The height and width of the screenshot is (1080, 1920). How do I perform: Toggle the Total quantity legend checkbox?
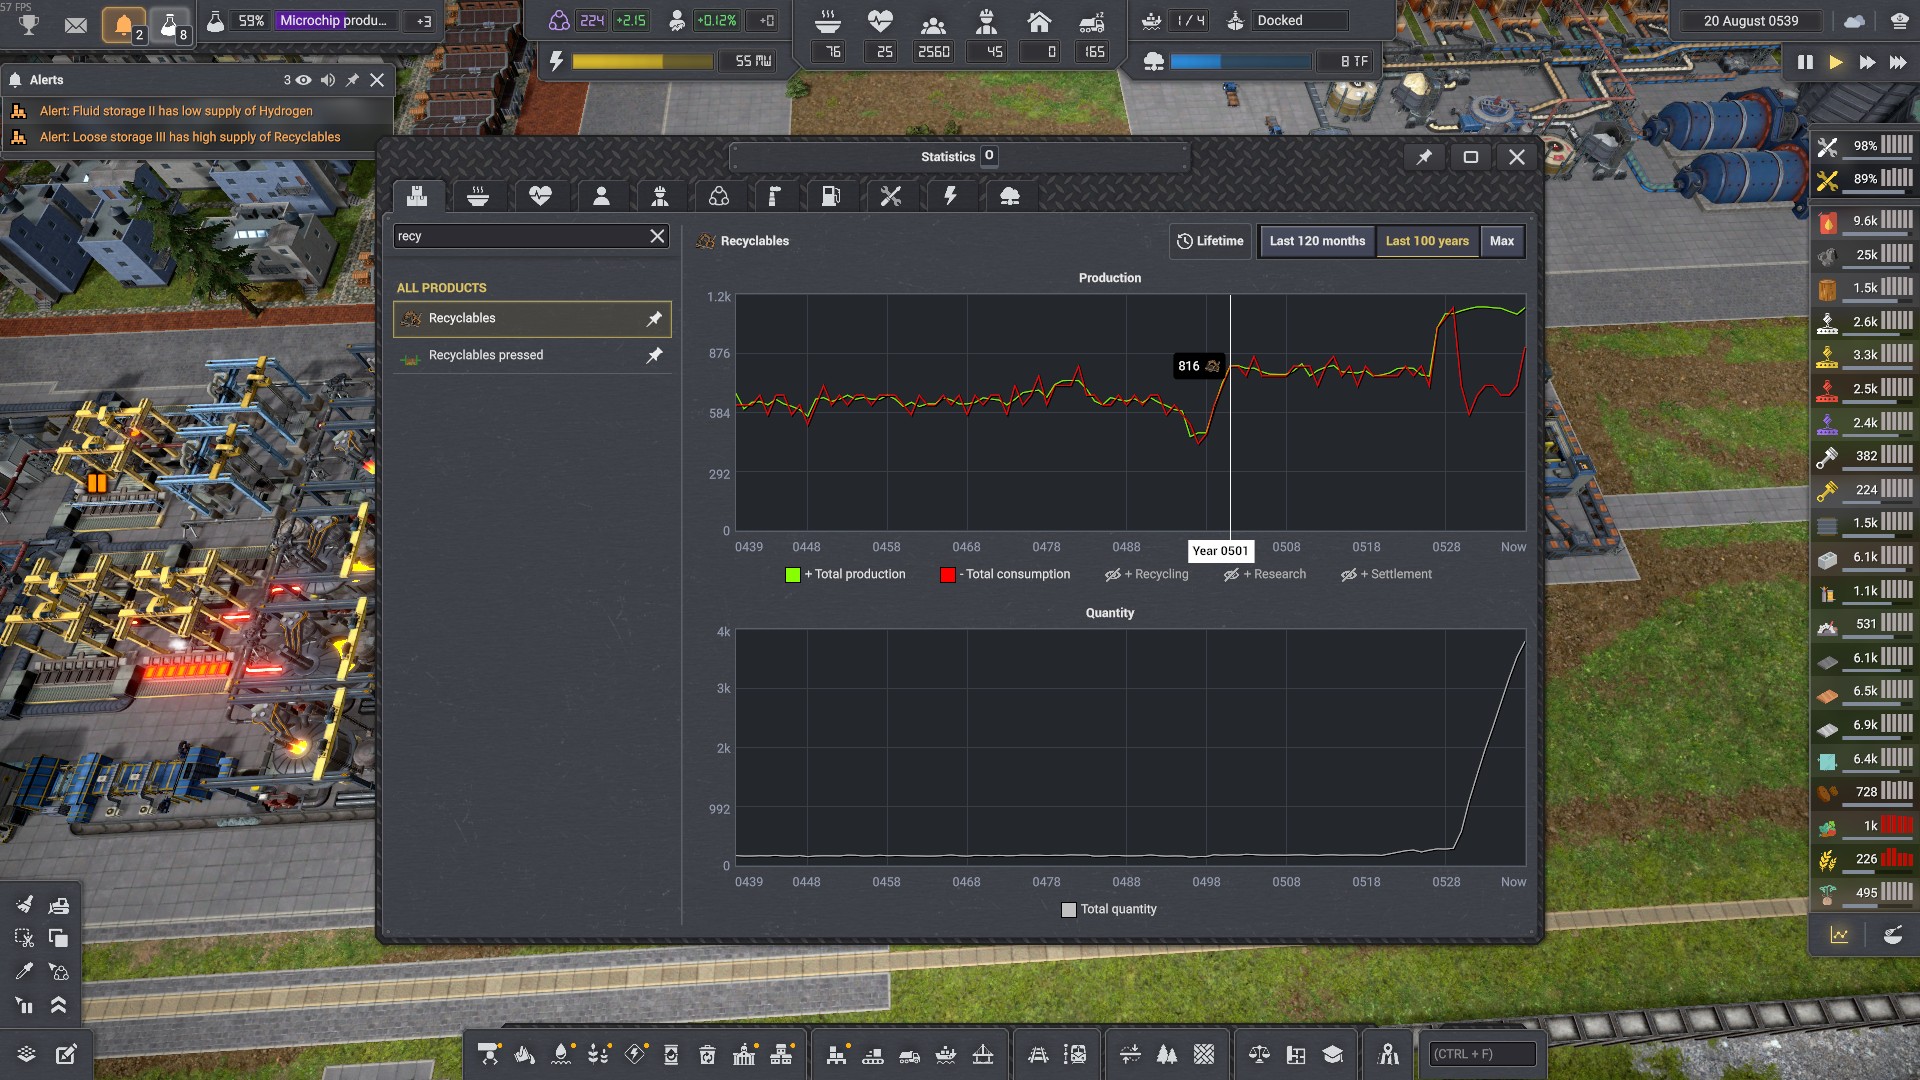tap(1069, 909)
